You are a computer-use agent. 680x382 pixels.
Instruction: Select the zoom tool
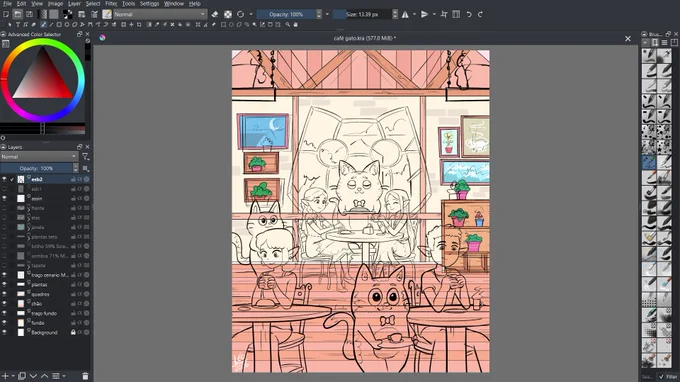[x=288, y=25]
